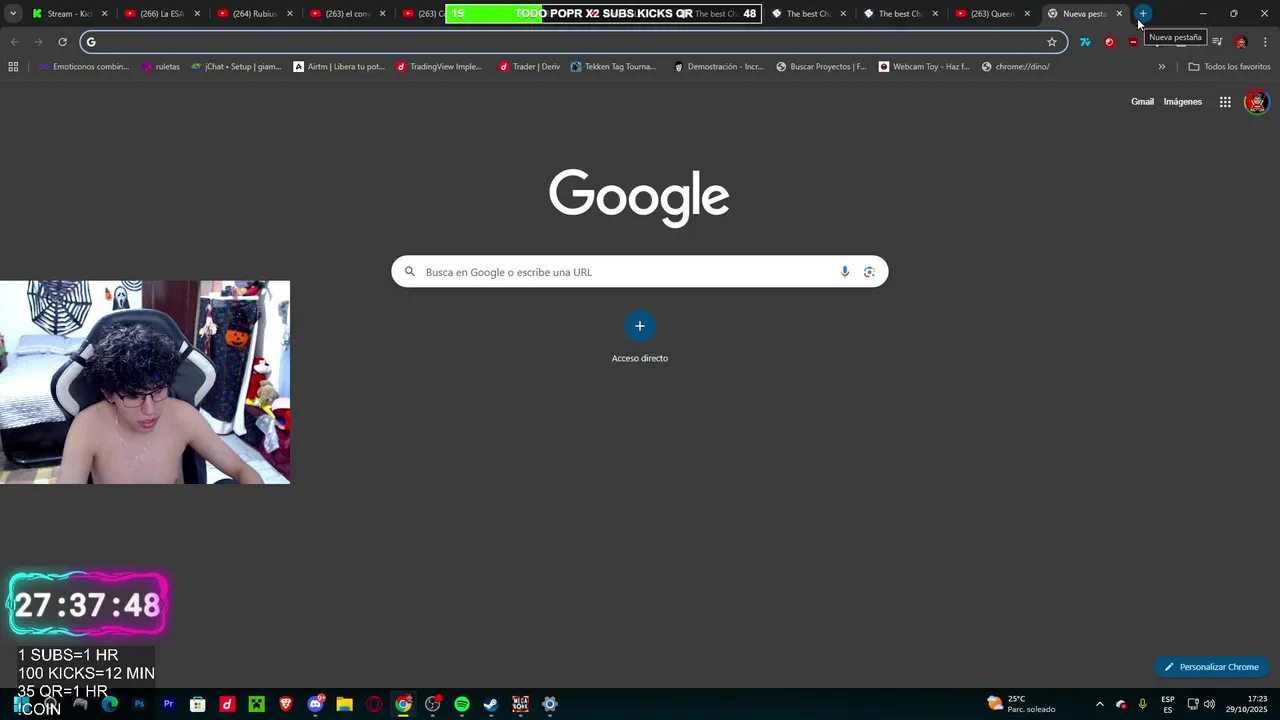Open Demostración - Incr... bookmark
This screenshot has width=1280, height=720.
pyautogui.click(x=719, y=67)
